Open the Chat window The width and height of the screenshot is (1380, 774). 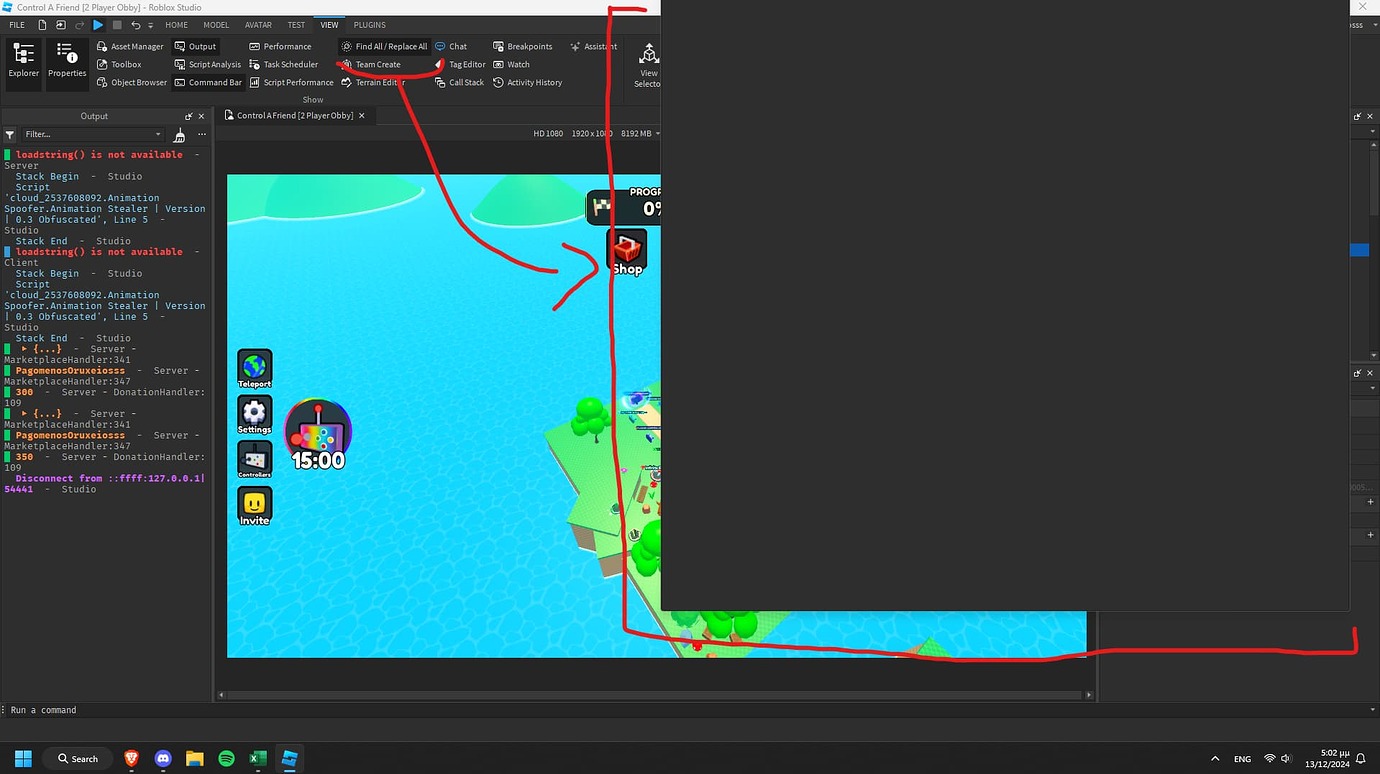tap(451, 46)
